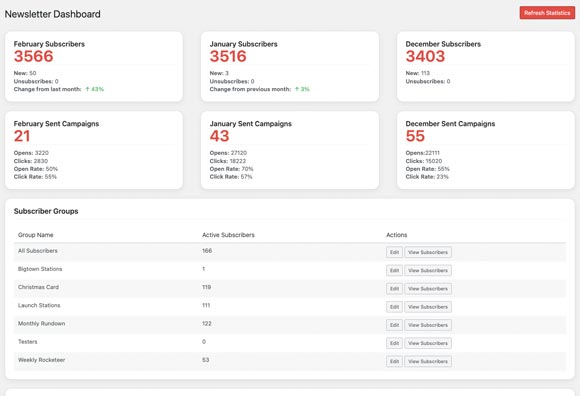Edit the Launch Stations group
Screen dimensions: 580x396
[394, 307]
